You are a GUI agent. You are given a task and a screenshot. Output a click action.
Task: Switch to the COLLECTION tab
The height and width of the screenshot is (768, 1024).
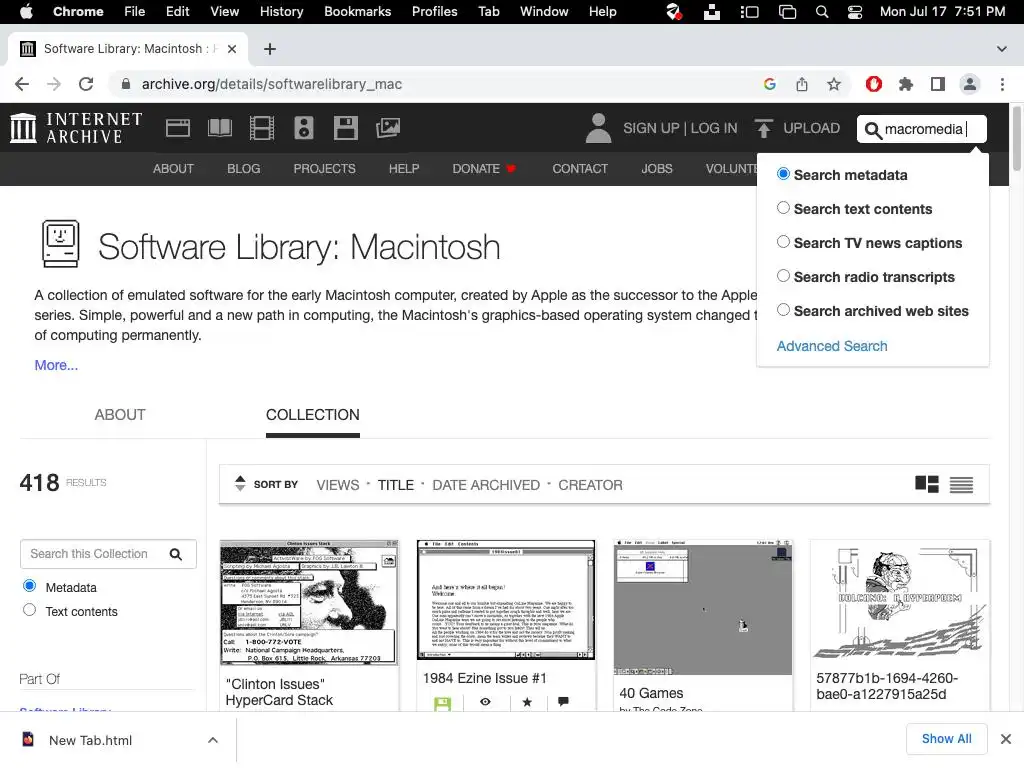pos(313,415)
